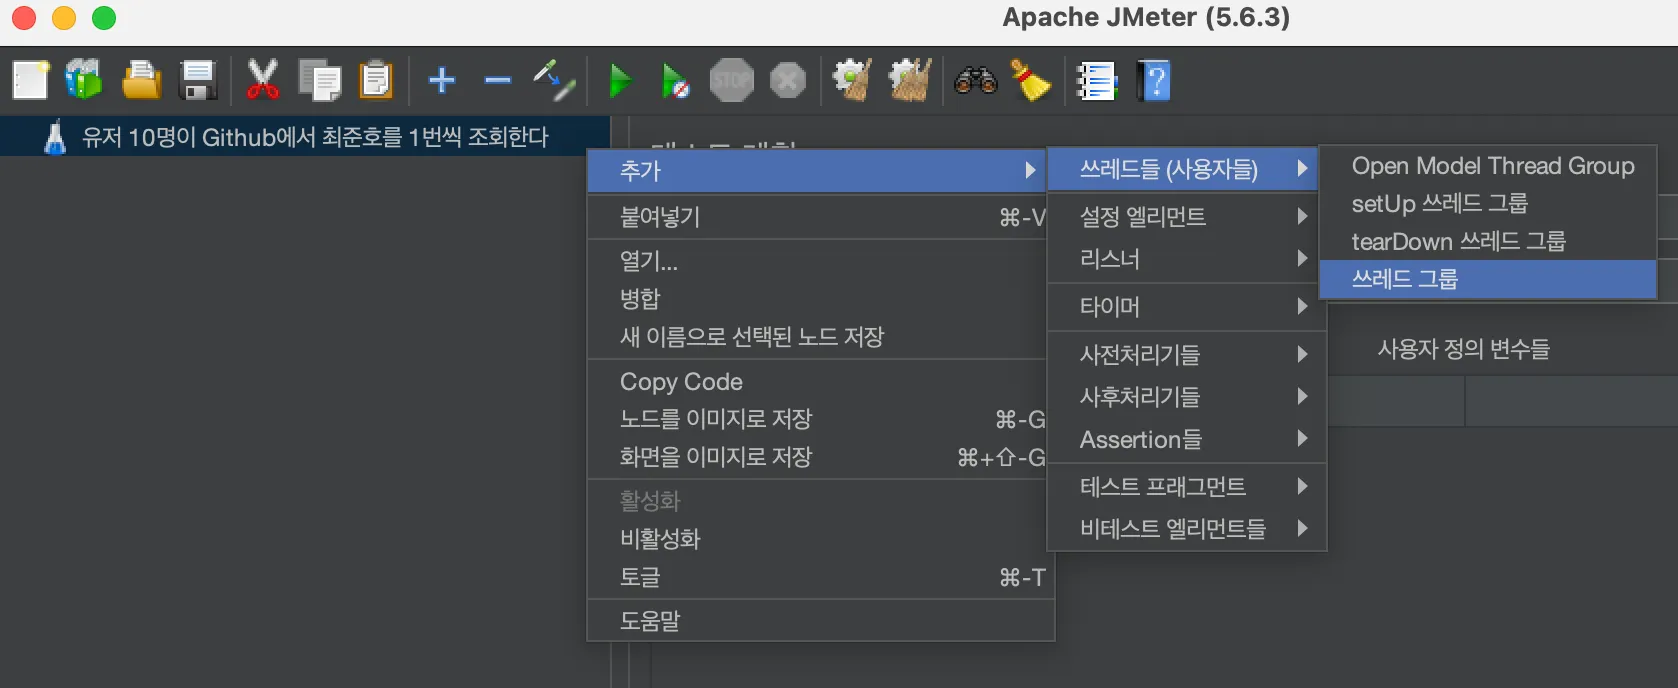Viewport: 1678px width, 688px height.
Task: Open Search with binoculars icon
Action: coord(975,80)
